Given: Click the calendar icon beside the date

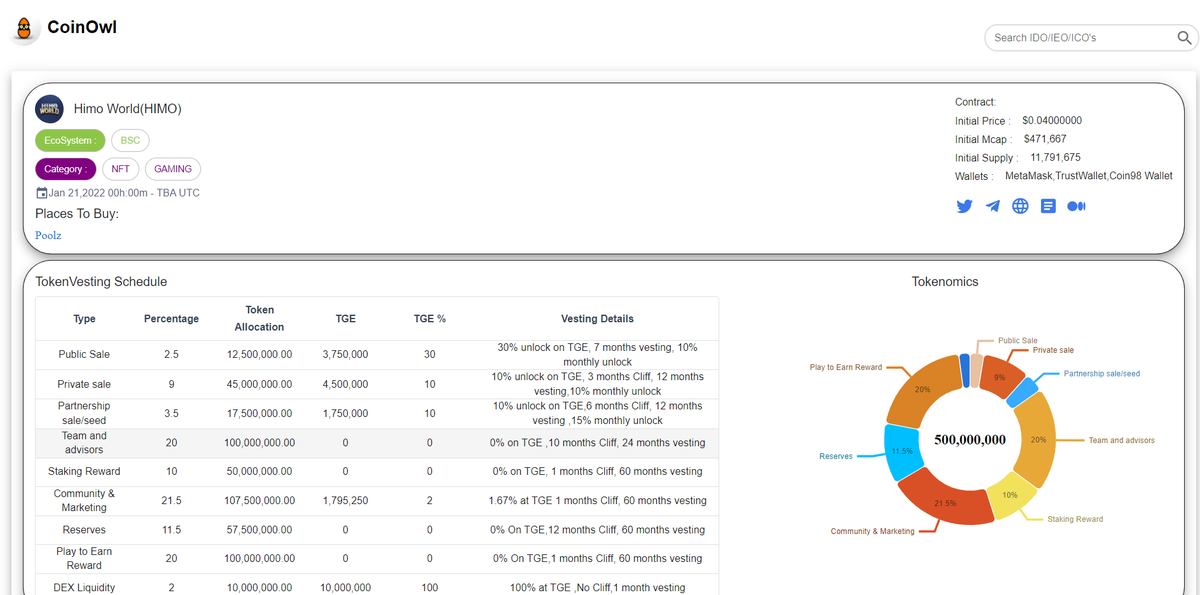Looking at the screenshot, I should coord(41,193).
